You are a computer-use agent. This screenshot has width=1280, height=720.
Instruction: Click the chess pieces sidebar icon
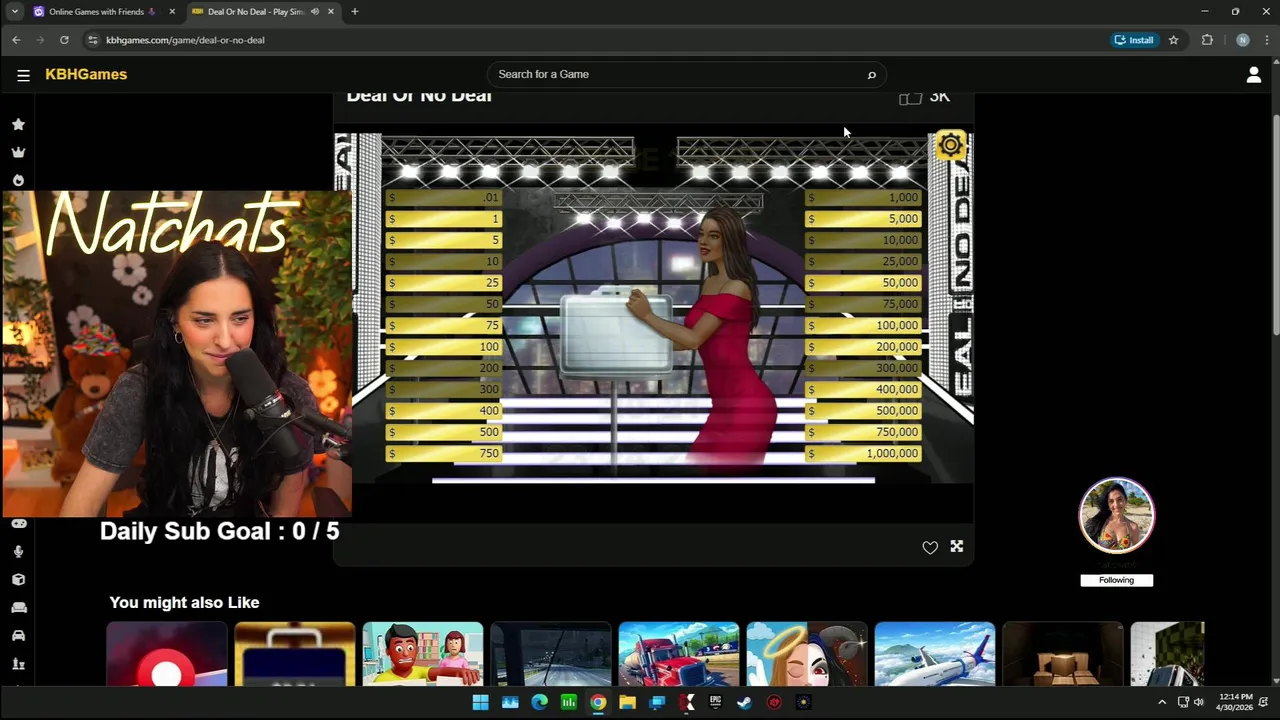click(18, 664)
